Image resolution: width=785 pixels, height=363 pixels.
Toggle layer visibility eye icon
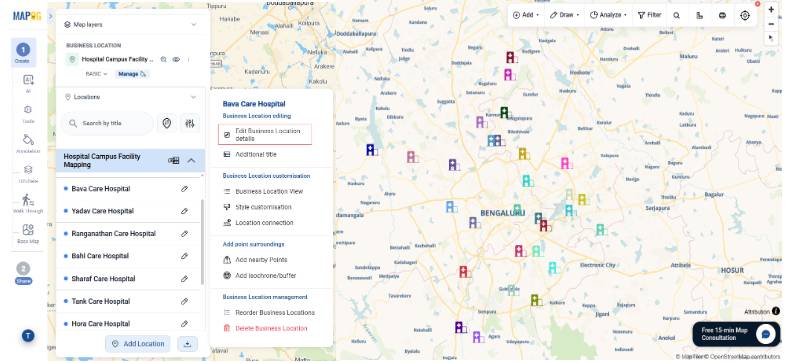point(176,59)
